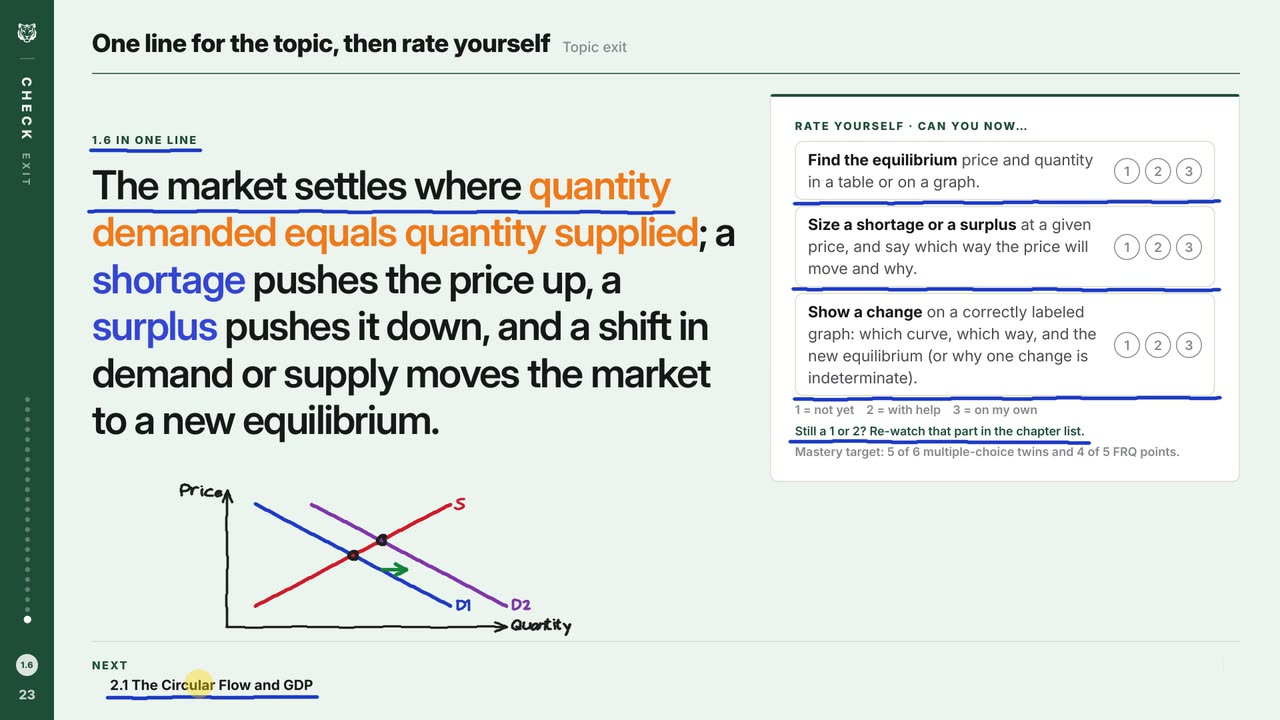Click the active white progress dot in the sidebar
1280x720 pixels.
pos(27,620)
